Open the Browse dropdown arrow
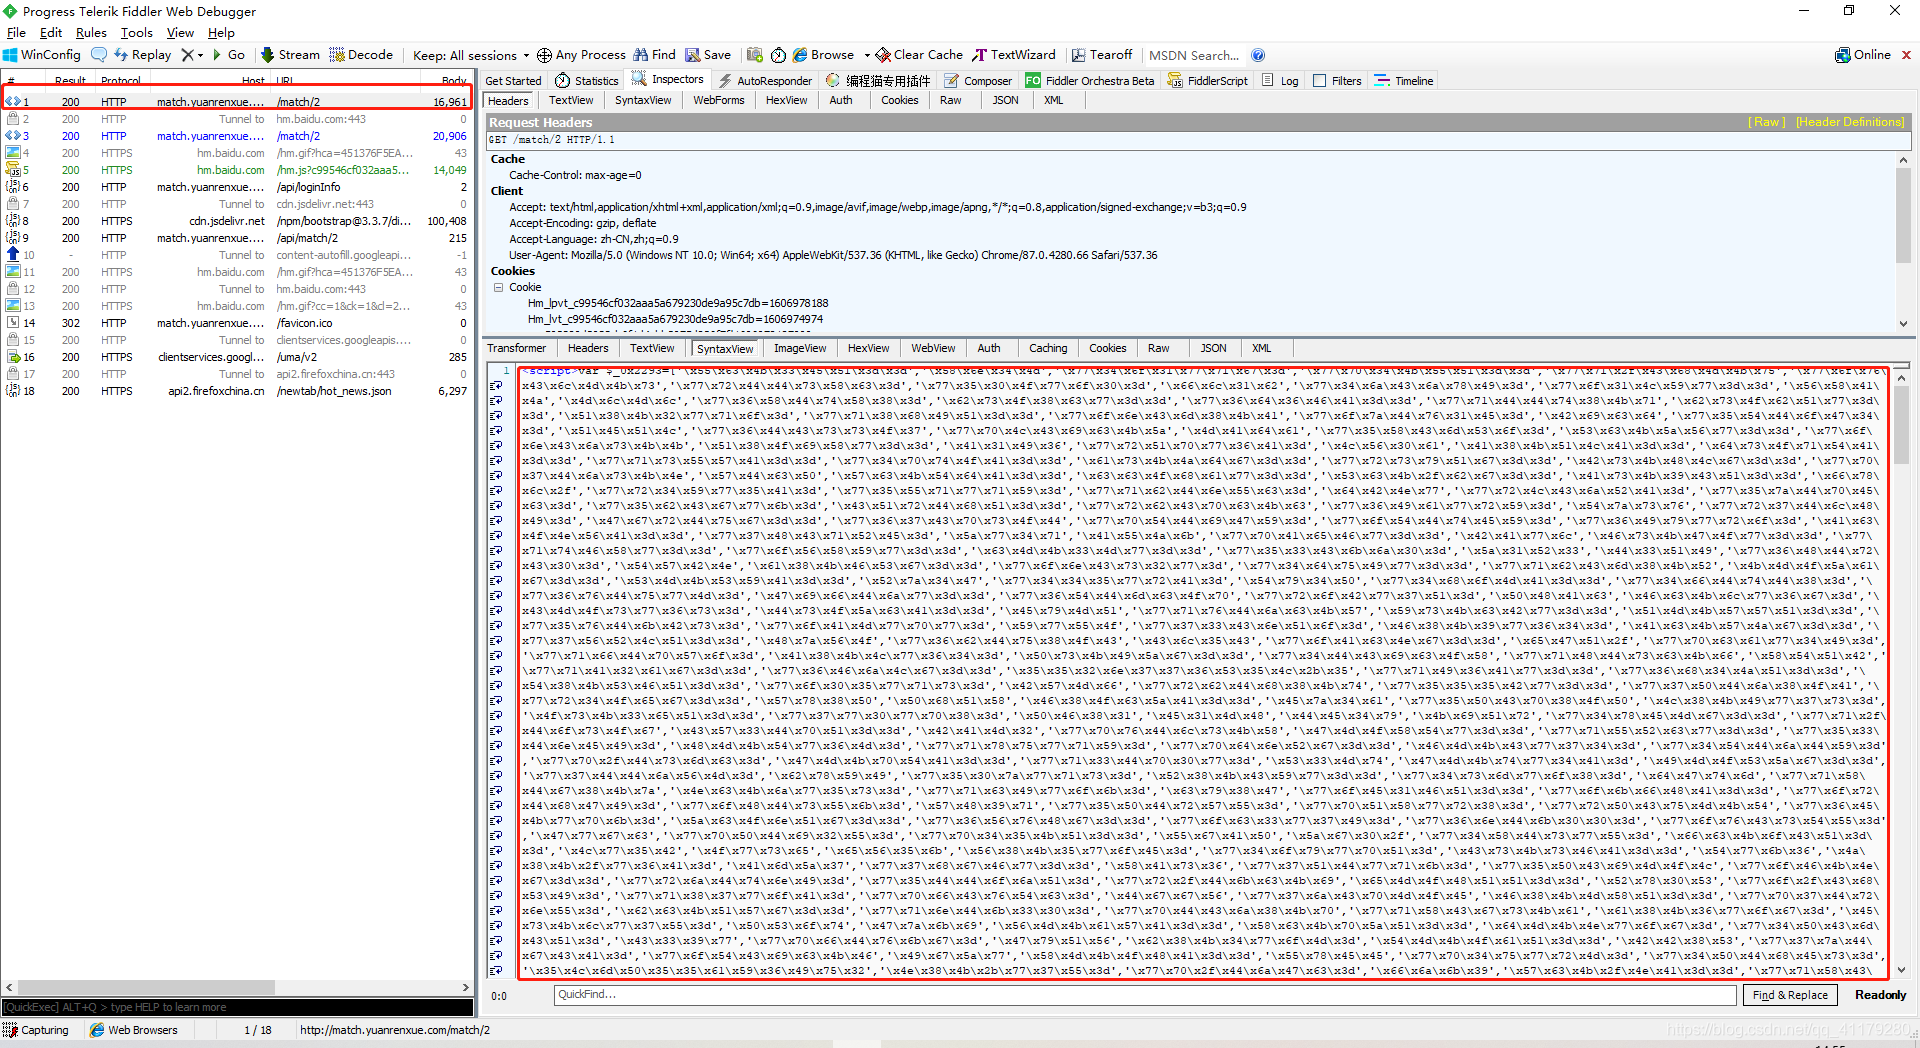This screenshot has height=1048, width=1920. [867, 55]
